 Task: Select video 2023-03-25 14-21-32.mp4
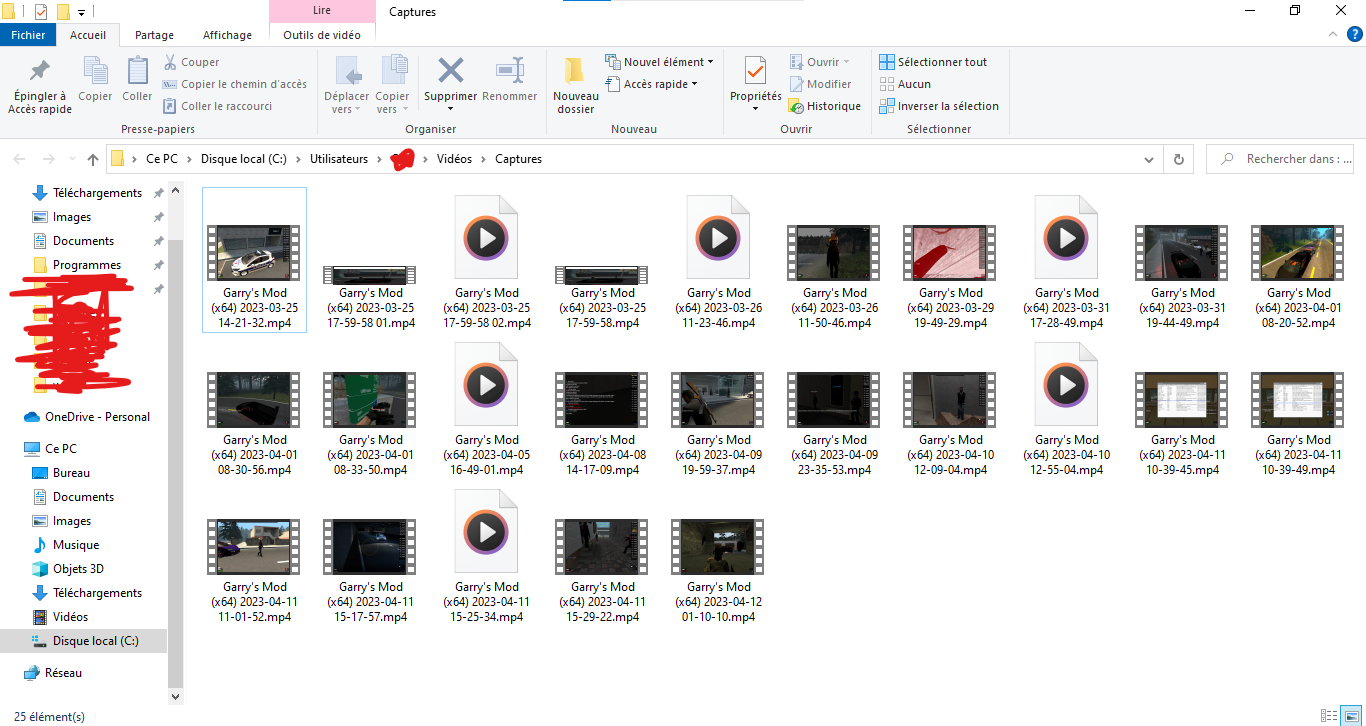coord(255,260)
